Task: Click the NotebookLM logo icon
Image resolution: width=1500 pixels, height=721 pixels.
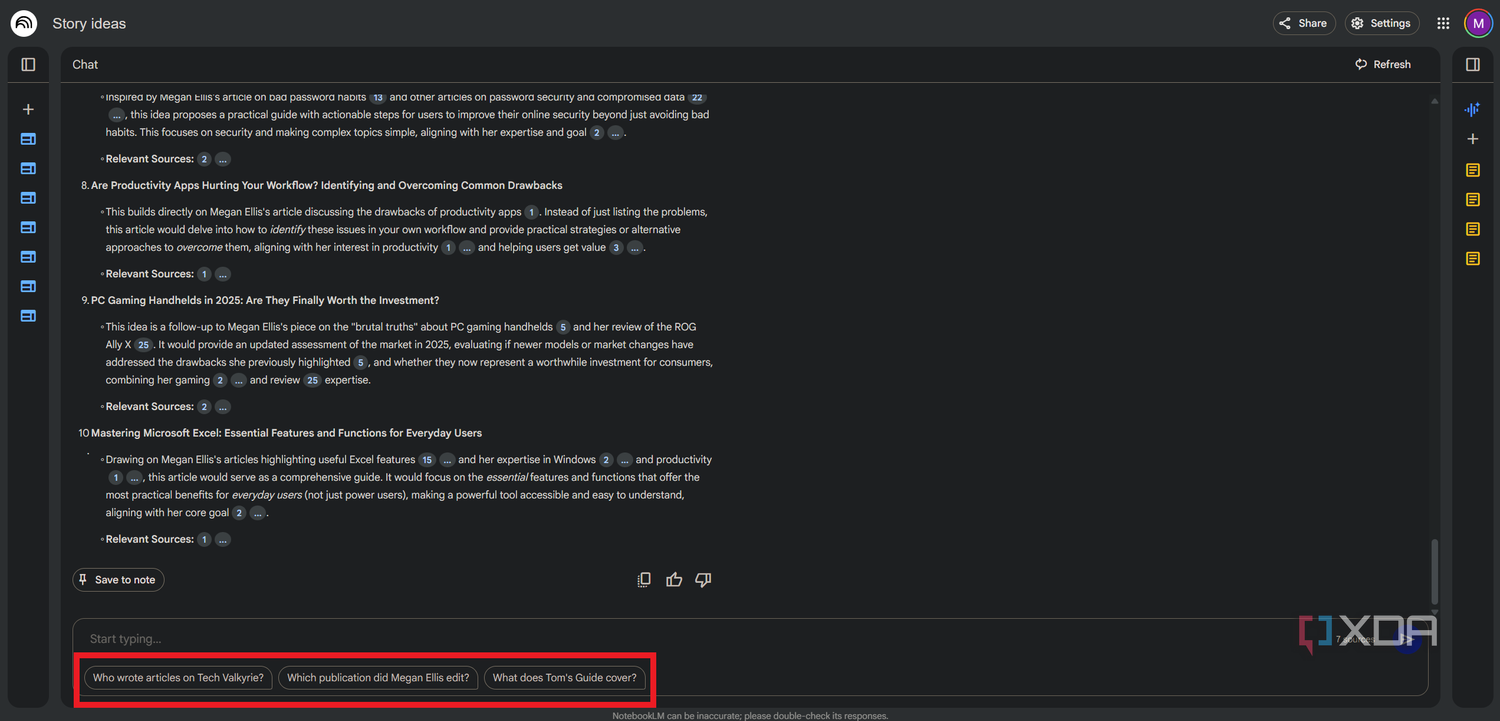Action: click(24, 23)
